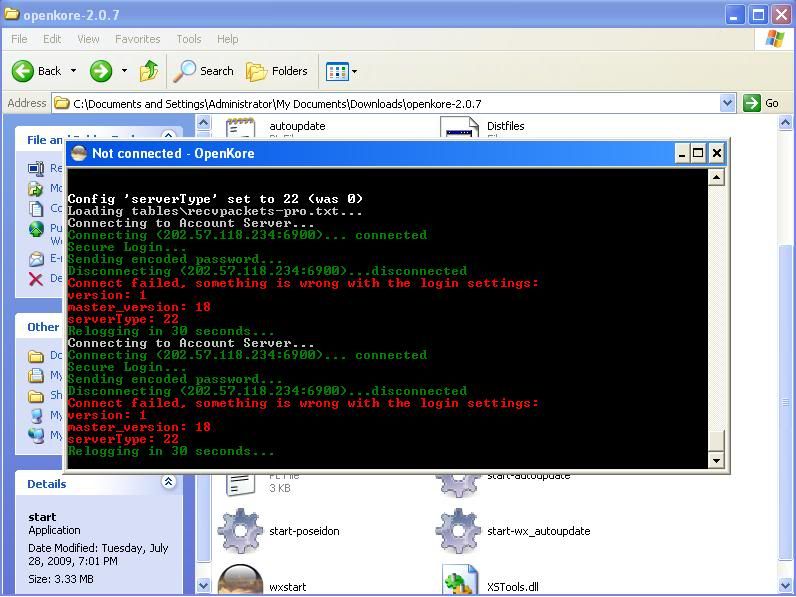Image resolution: width=796 pixels, height=597 pixels.
Task: Click the Move this file task icon
Action: point(36,189)
